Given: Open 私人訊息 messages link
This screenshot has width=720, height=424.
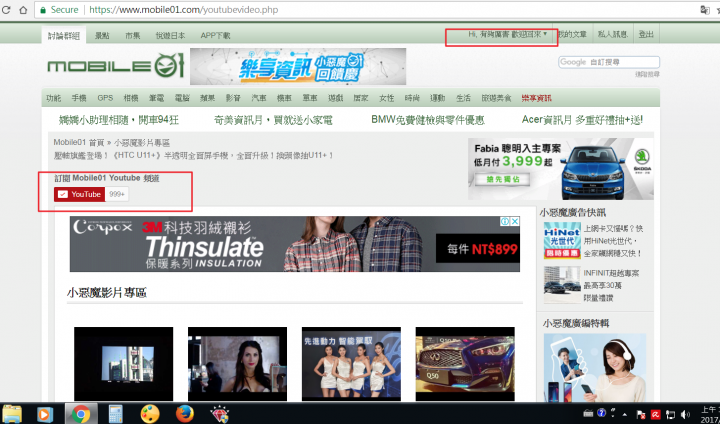Looking at the screenshot, I should point(613,34).
